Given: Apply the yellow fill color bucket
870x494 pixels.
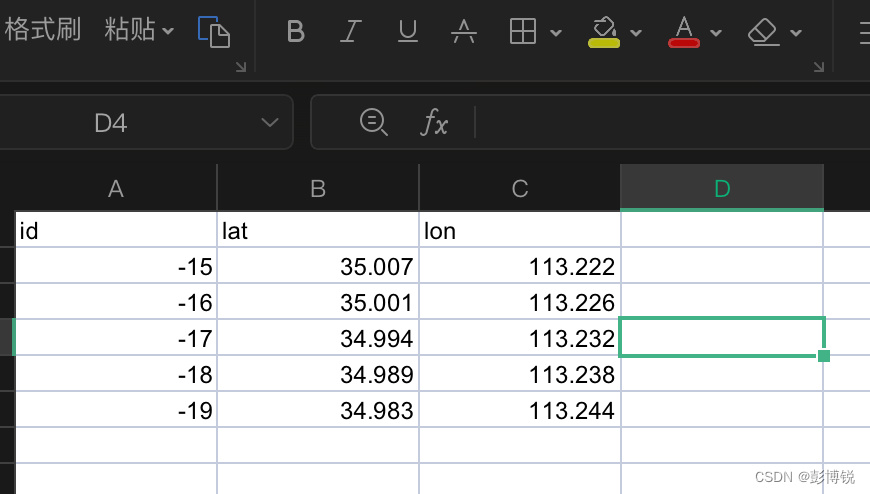Looking at the screenshot, I should click(x=604, y=32).
